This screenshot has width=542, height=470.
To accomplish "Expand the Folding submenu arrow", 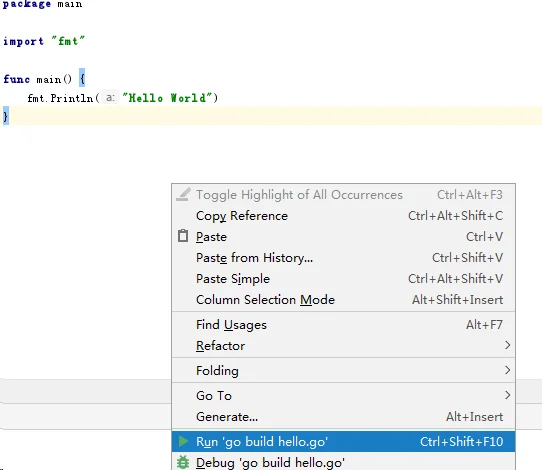I will tap(507, 370).
